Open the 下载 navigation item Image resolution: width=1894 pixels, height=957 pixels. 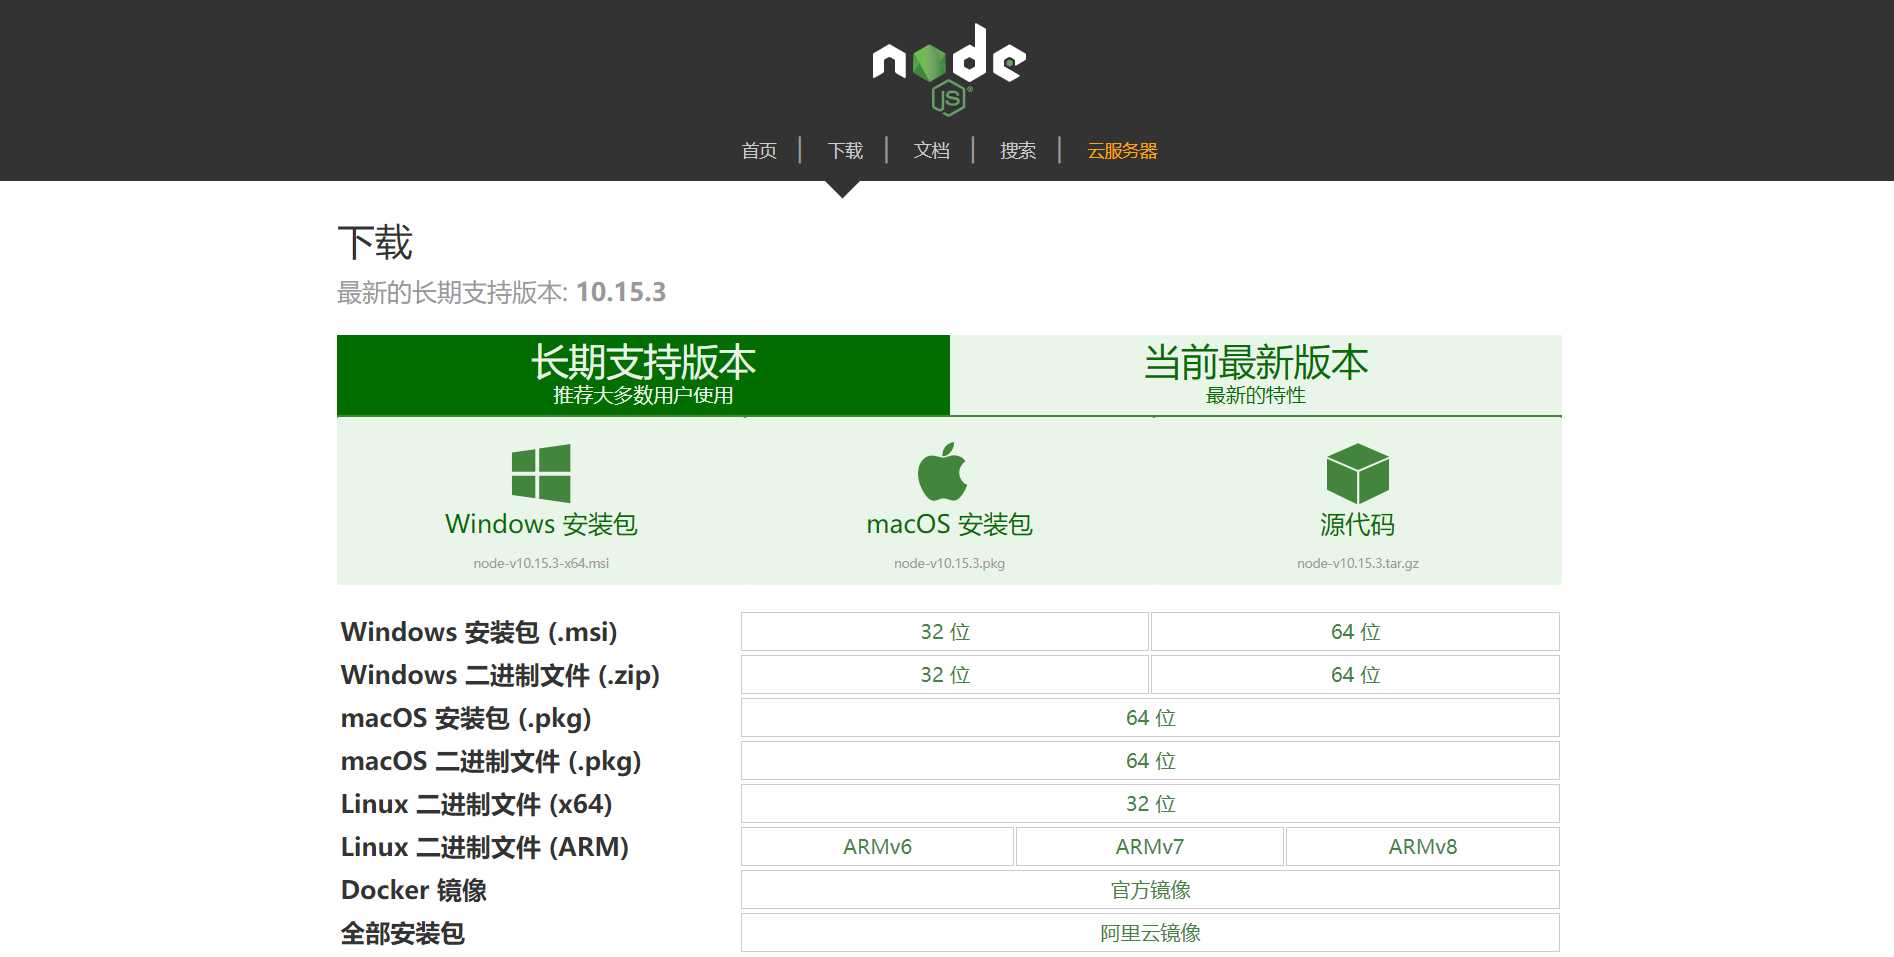click(845, 150)
